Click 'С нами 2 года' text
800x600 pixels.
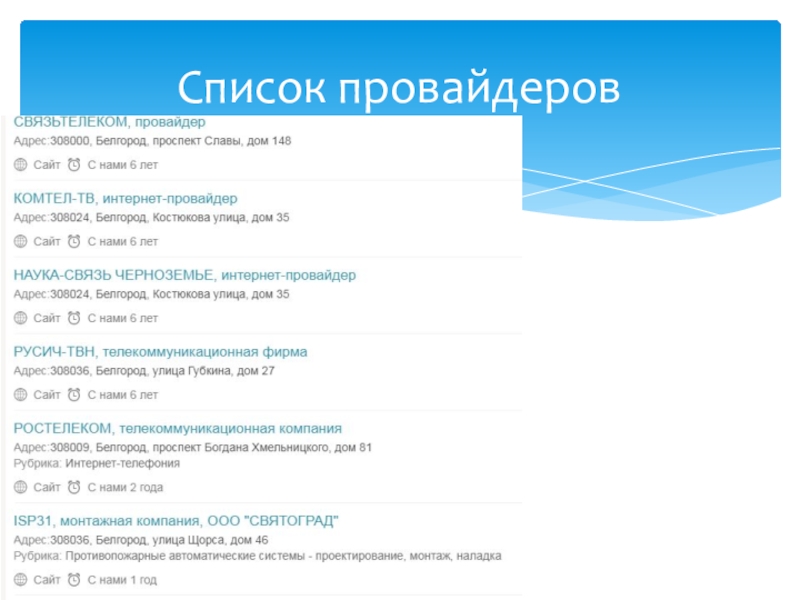tap(126, 487)
